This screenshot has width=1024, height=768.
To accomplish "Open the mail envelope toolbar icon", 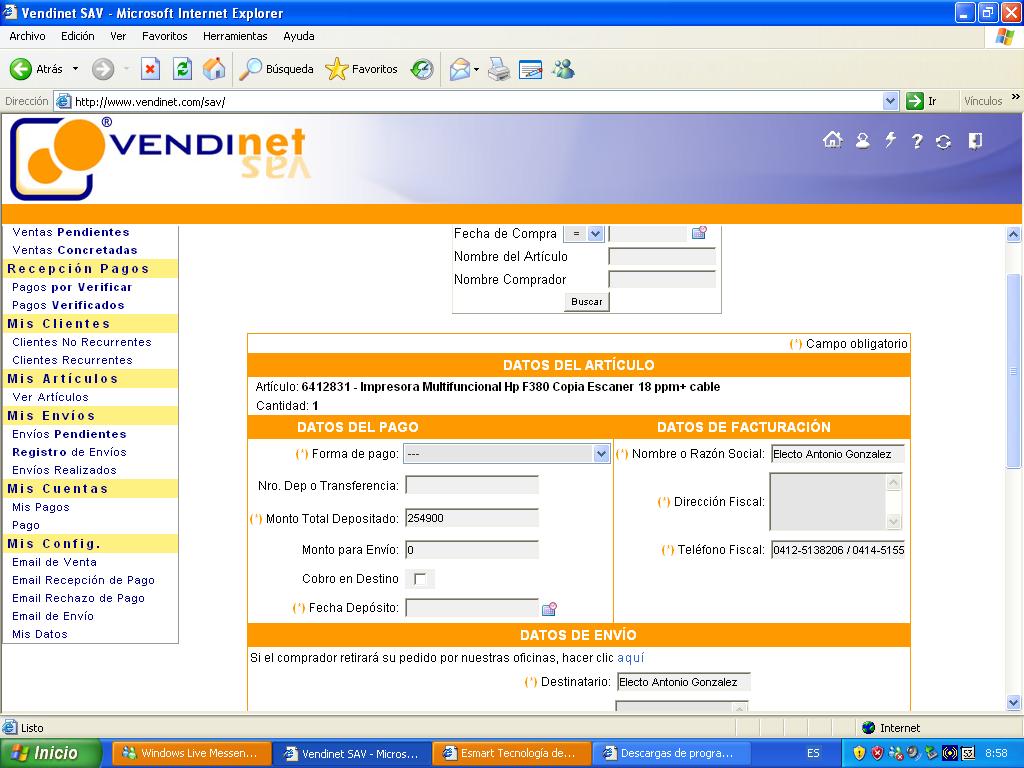I will (x=460, y=69).
